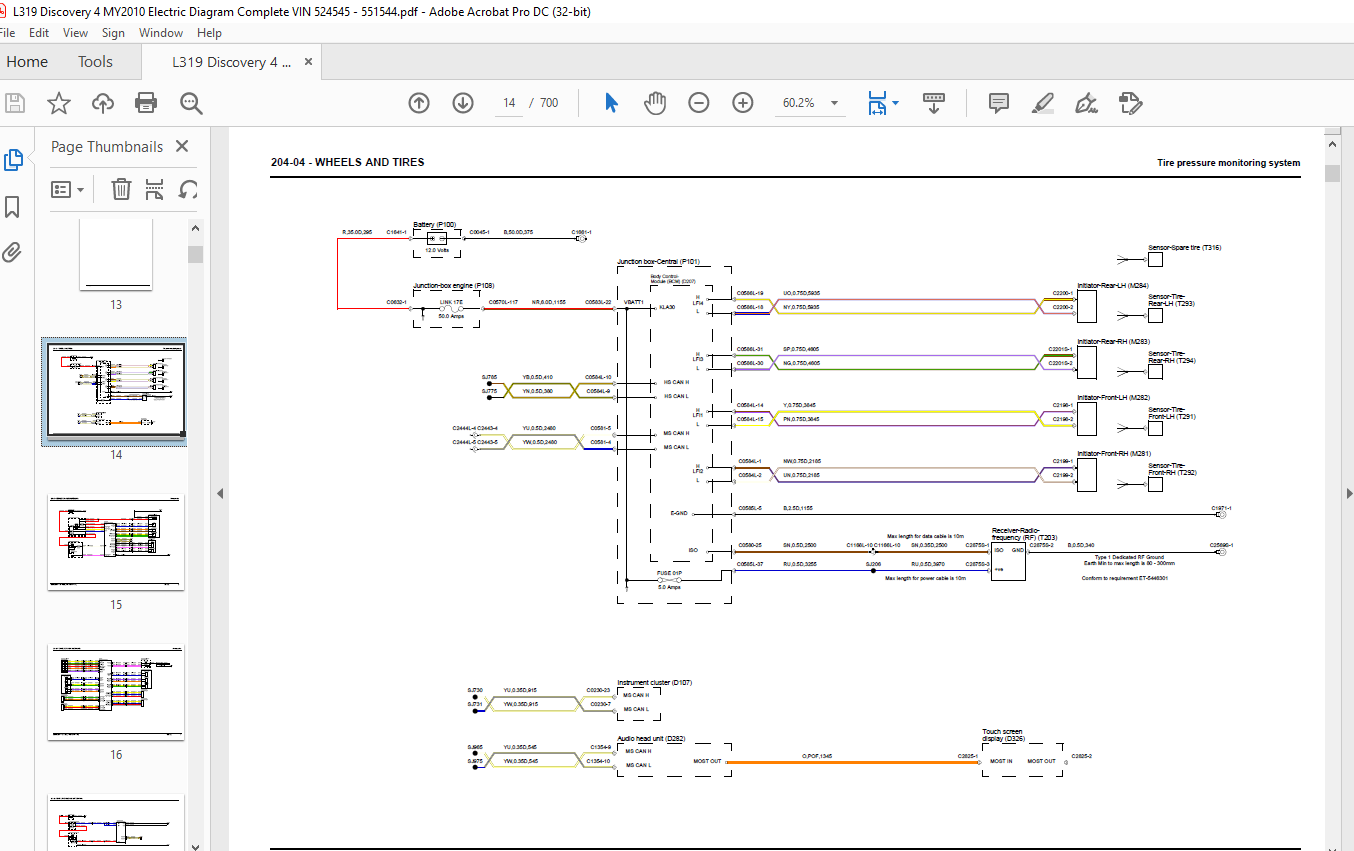Select page 15 thumbnail
This screenshot has height=851, width=1354.
coord(116,542)
